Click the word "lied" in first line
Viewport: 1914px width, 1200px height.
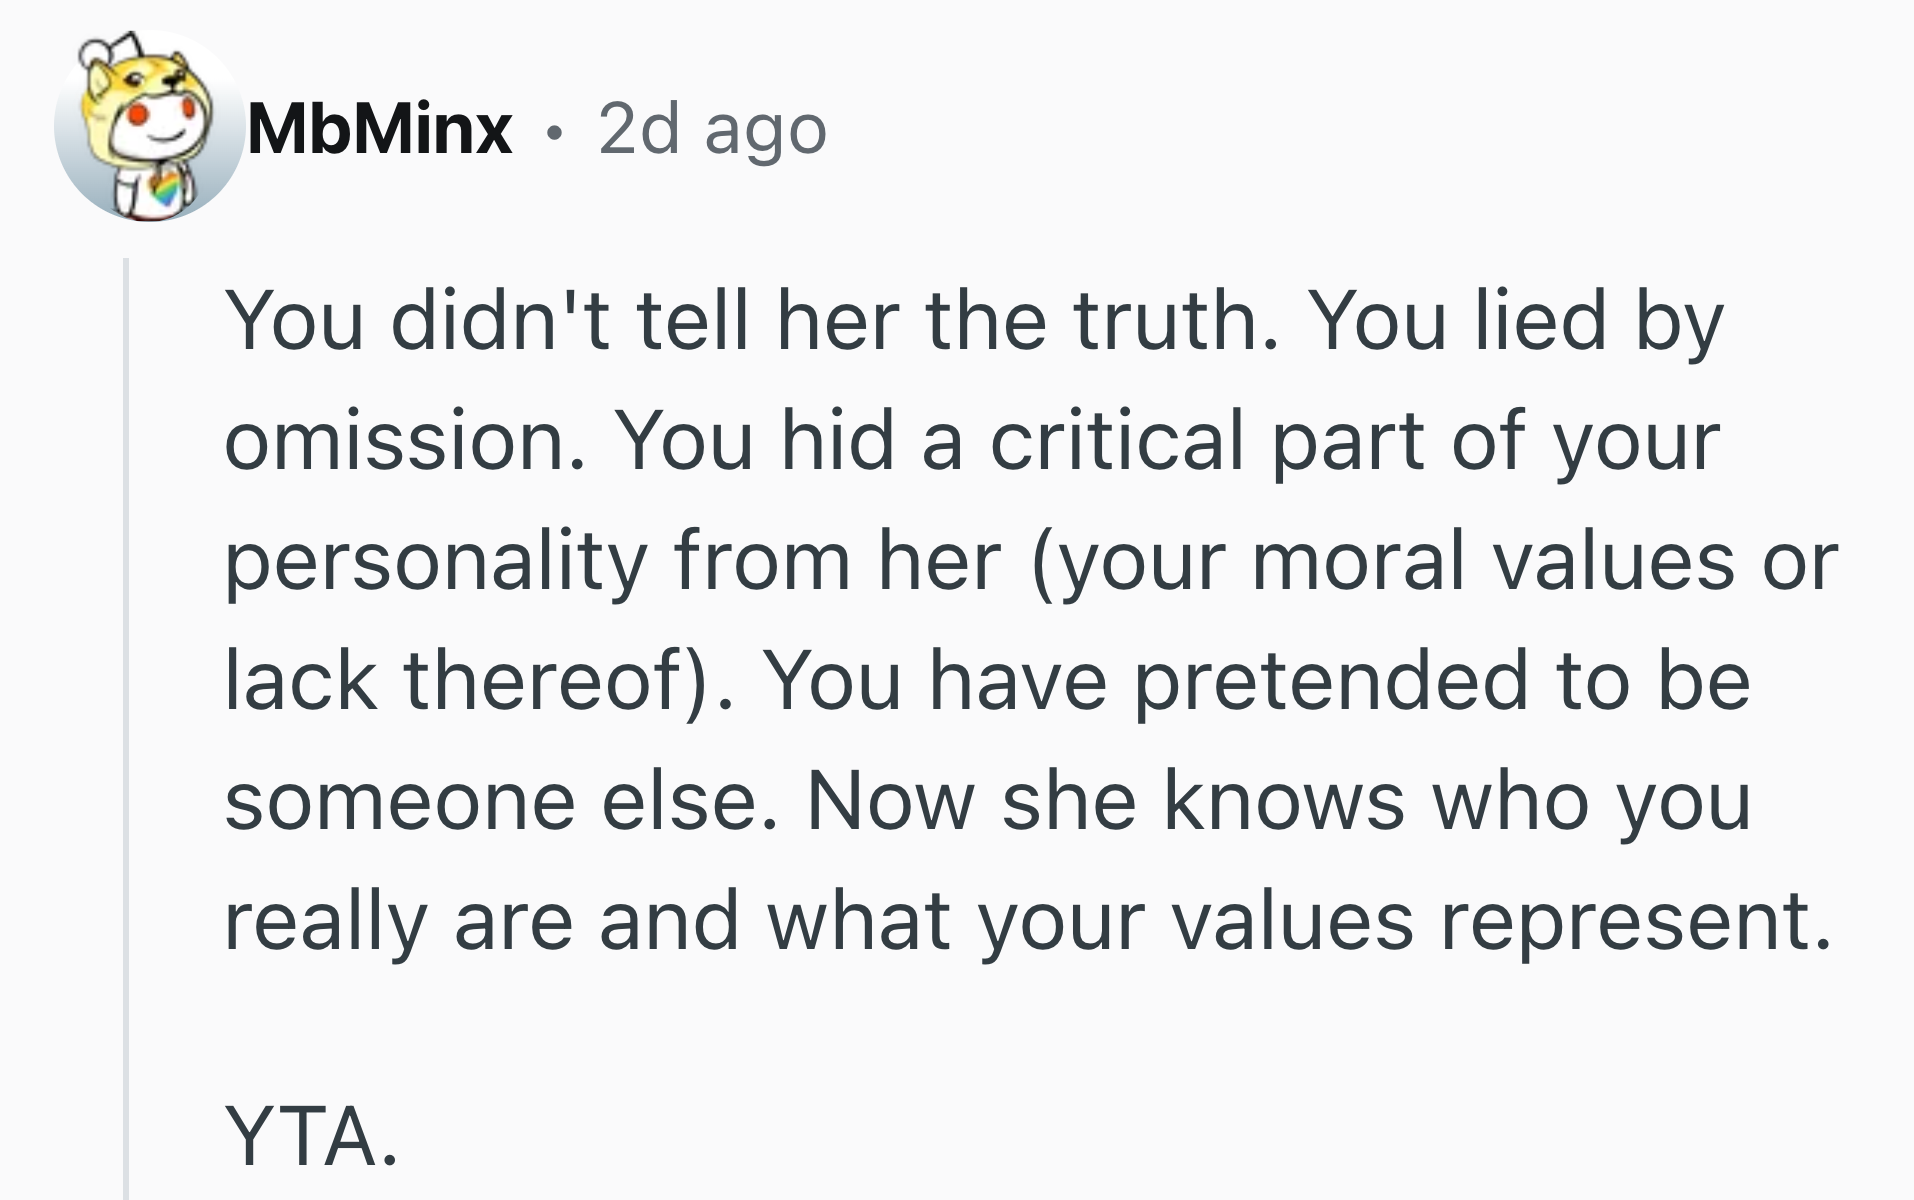(x=1540, y=321)
